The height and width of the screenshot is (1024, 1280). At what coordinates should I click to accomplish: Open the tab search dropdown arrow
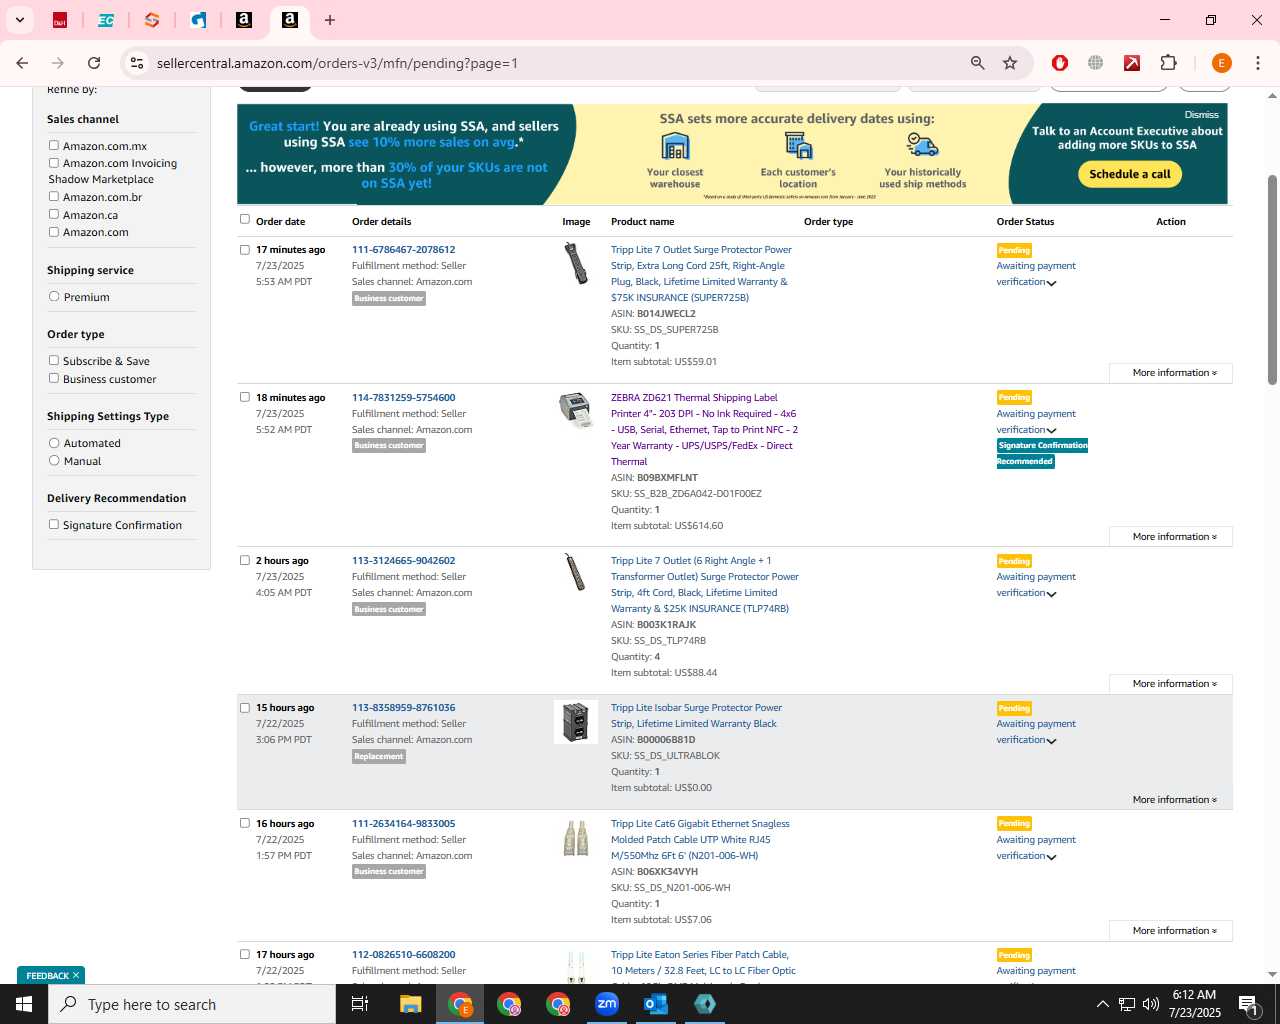coord(20,20)
